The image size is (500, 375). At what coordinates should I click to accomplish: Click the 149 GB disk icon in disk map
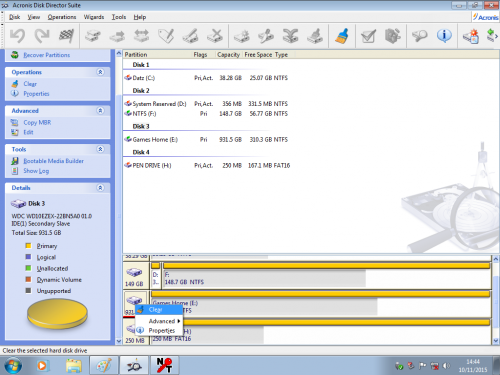[x=134, y=273]
